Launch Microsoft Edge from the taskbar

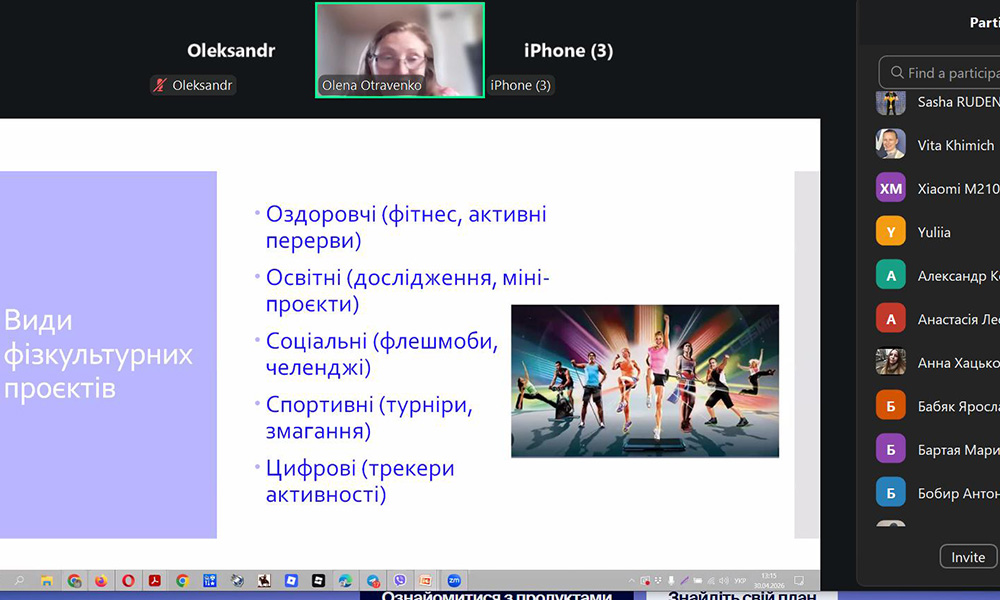pos(345,580)
